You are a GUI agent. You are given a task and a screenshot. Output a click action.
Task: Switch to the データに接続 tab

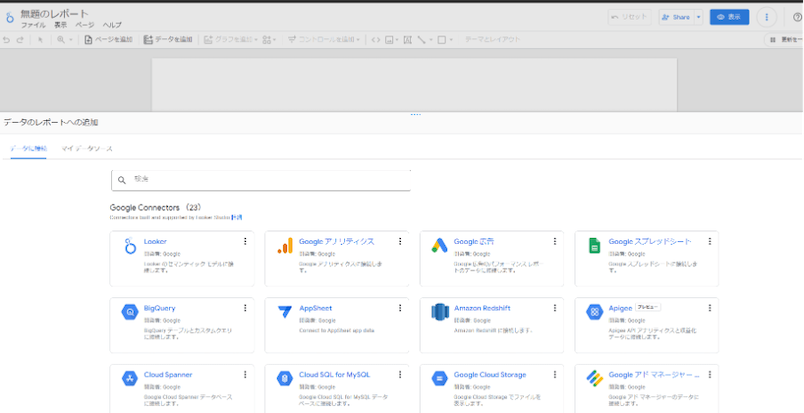[x=29, y=148]
